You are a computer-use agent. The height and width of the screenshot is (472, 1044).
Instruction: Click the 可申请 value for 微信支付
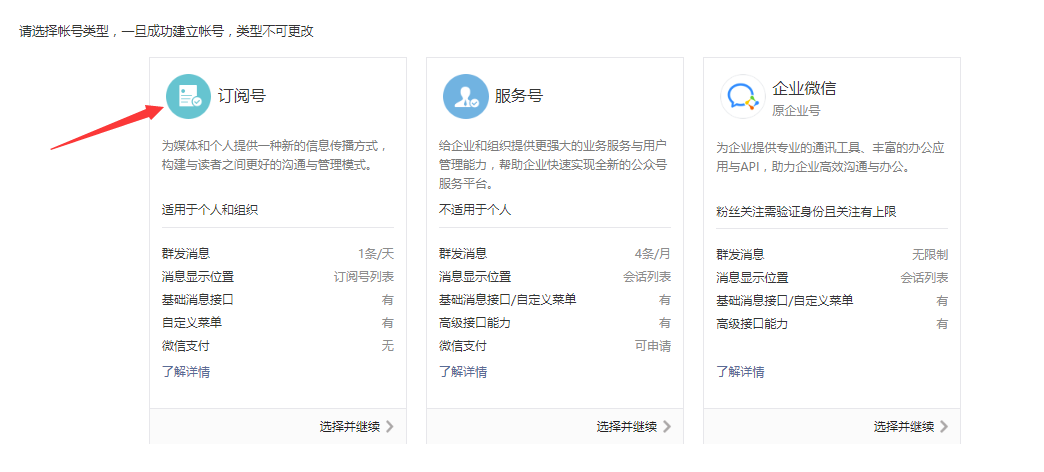tap(653, 346)
